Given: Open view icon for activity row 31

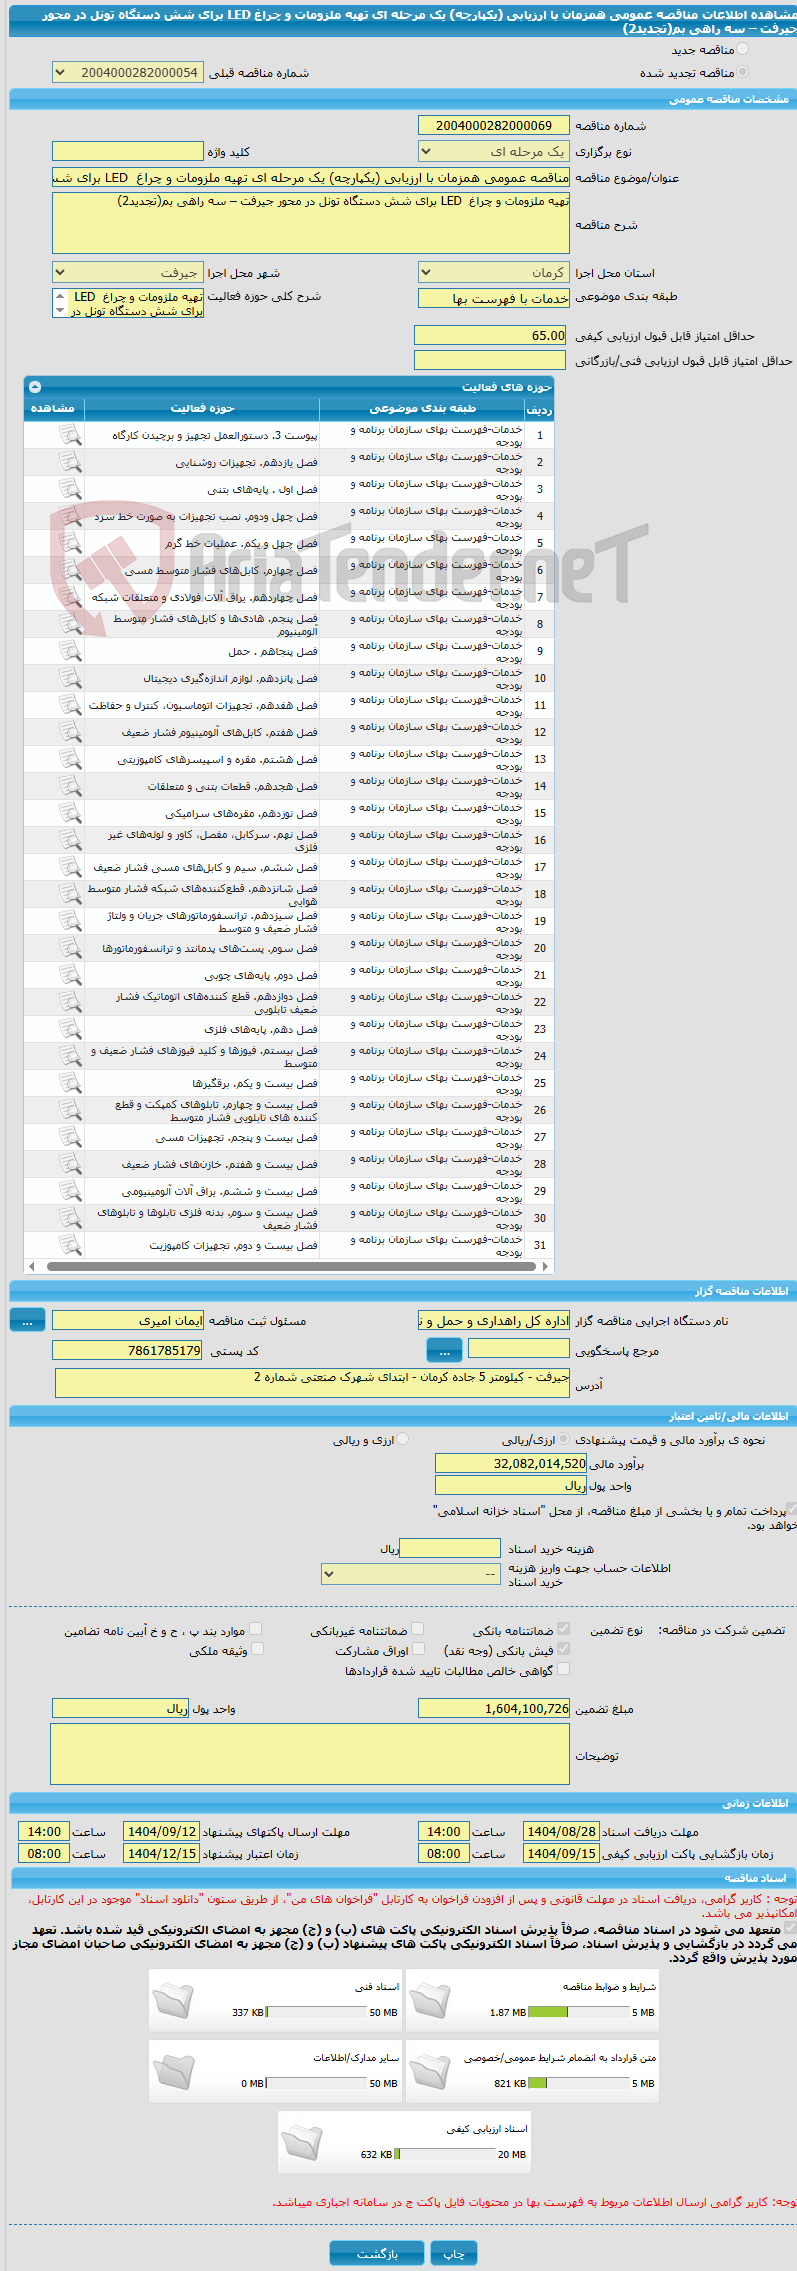Looking at the screenshot, I should point(69,1245).
